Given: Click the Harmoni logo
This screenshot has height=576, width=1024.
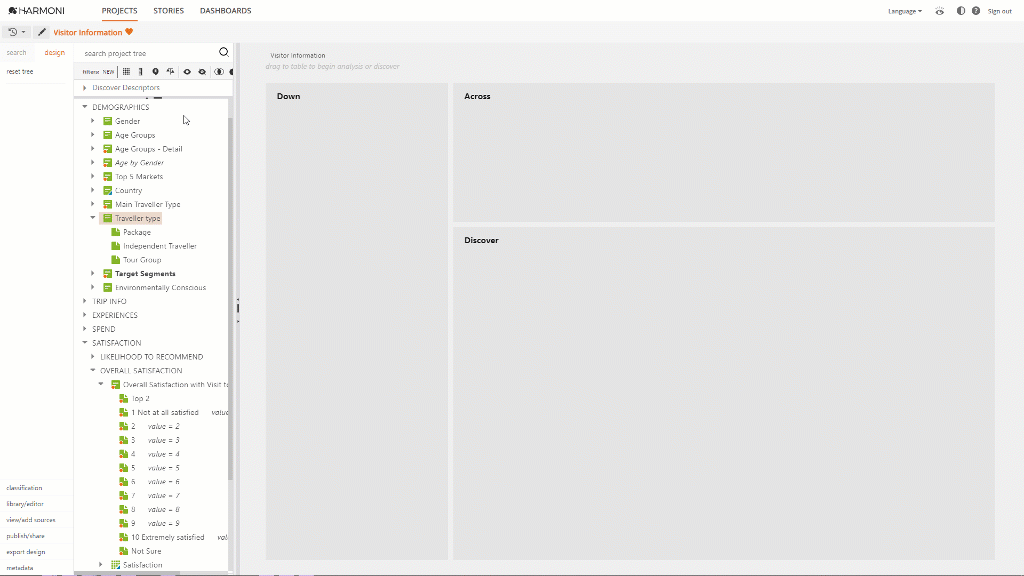Looking at the screenshot, I should click(x=37, y=10).
